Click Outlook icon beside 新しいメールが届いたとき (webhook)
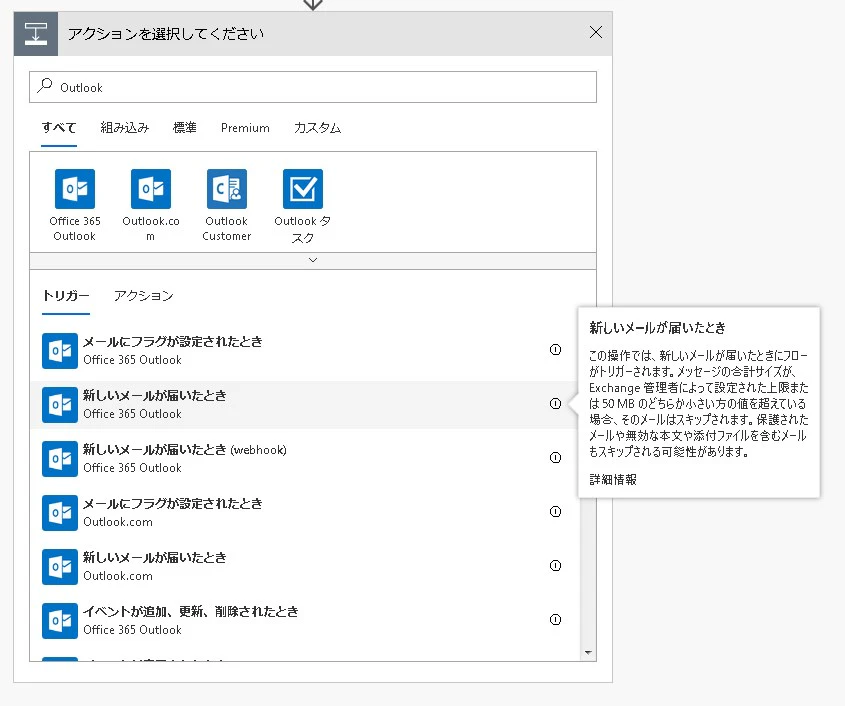This screenshot has height=706, width=845. [60, 459]
